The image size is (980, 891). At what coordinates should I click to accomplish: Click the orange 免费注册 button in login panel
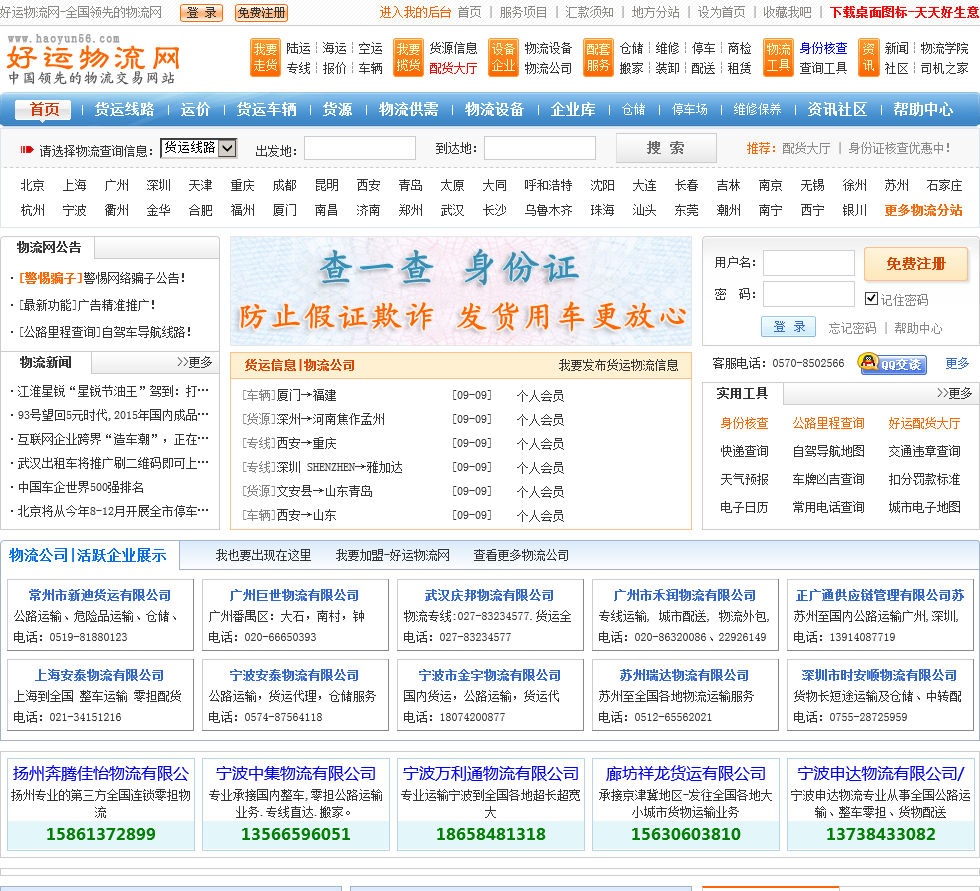(x=916, y=264)
